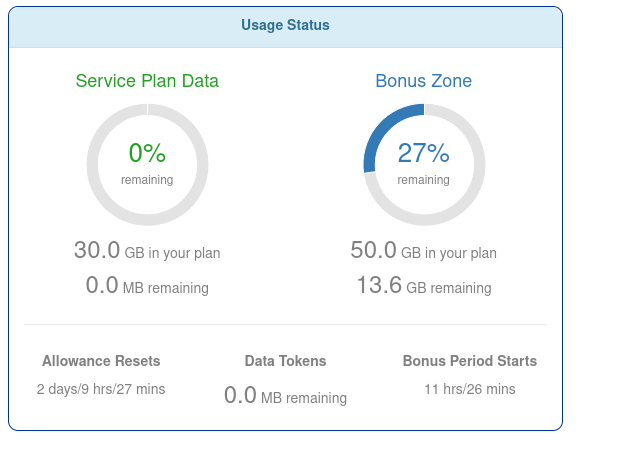Click the 0% remaining value
The height and width of the screenshot is (452, 623).
pos(147,153)
